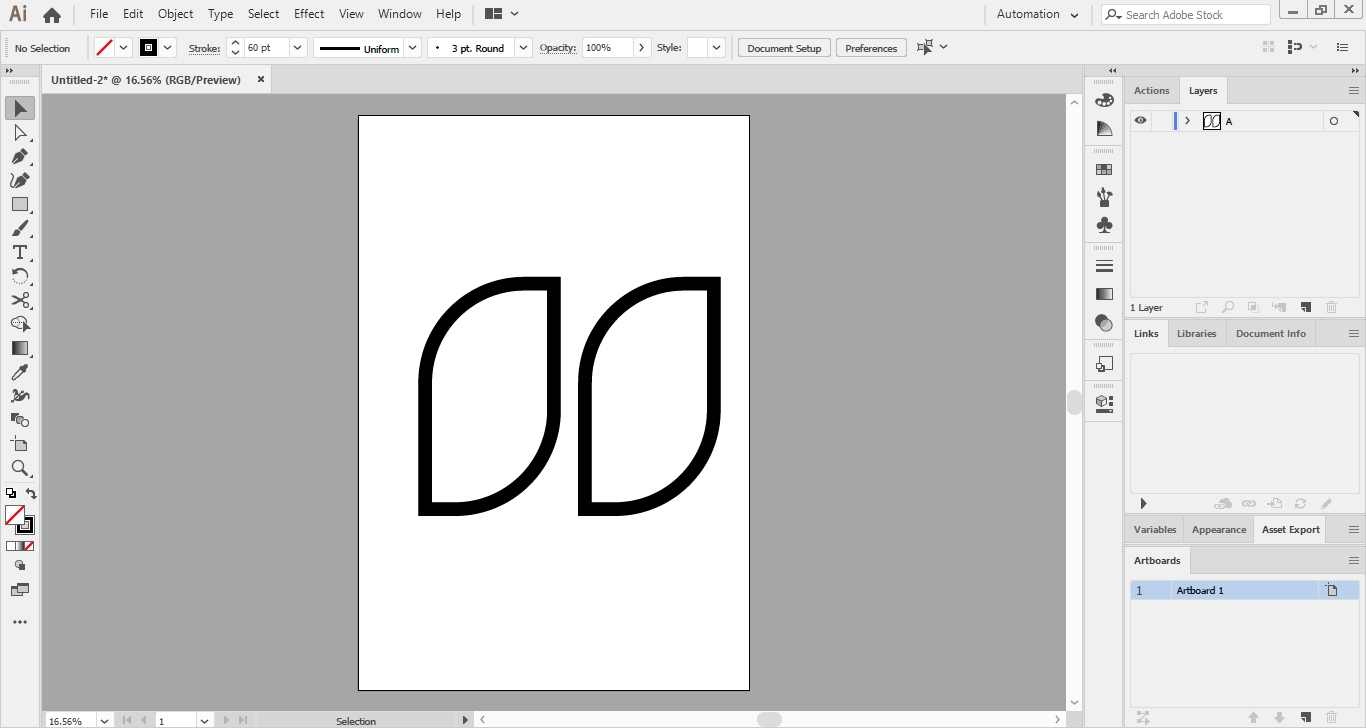Screen dimensions: 1366x728
Task: Select the Direct Selection tool
Action: [20, 132]
